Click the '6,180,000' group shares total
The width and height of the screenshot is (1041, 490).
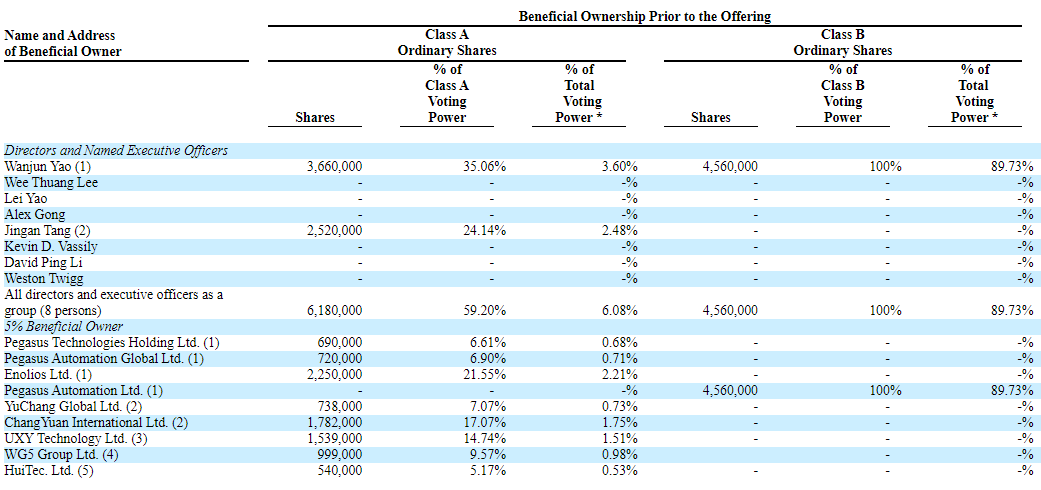[x=335, y=310]
